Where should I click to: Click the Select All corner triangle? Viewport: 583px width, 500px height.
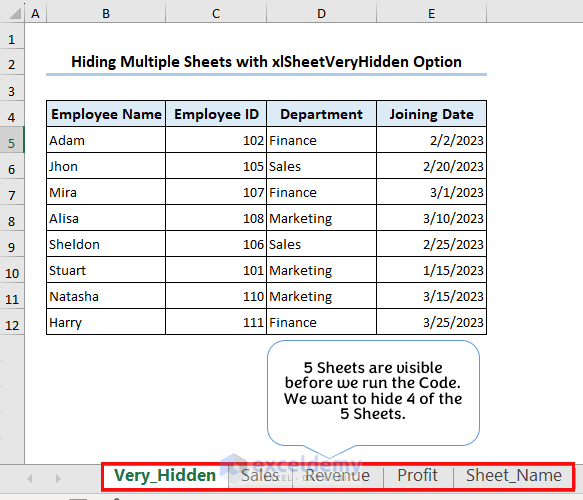tap(15, 13)
